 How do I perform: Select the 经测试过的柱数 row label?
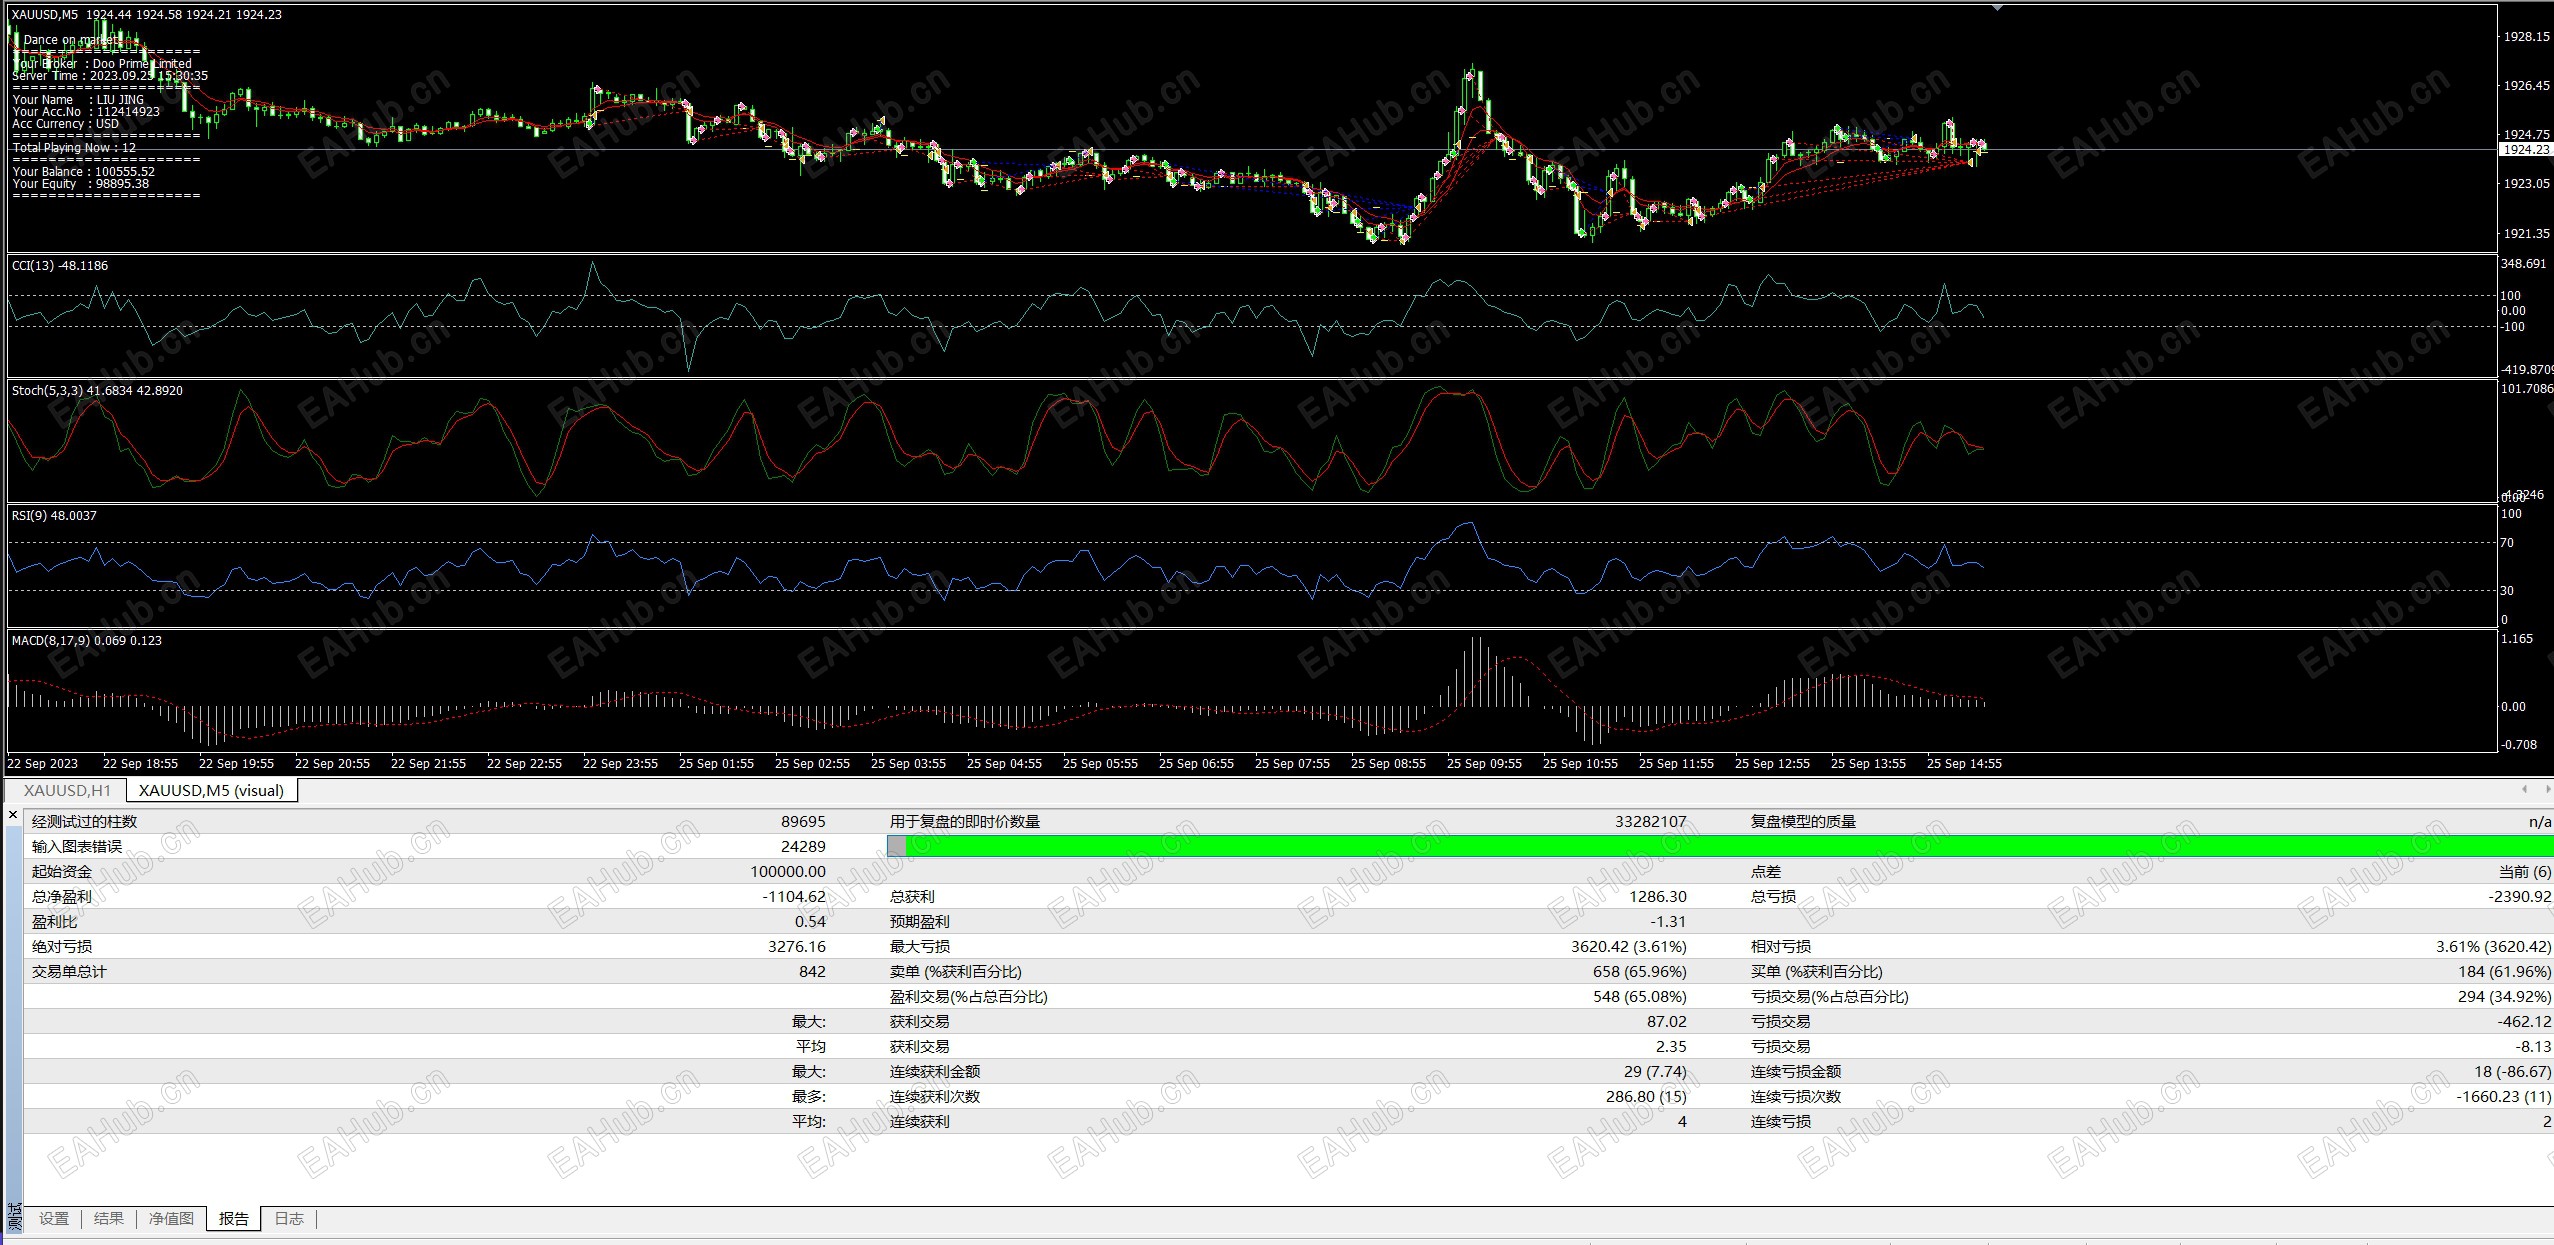click(x=85, y=822)
